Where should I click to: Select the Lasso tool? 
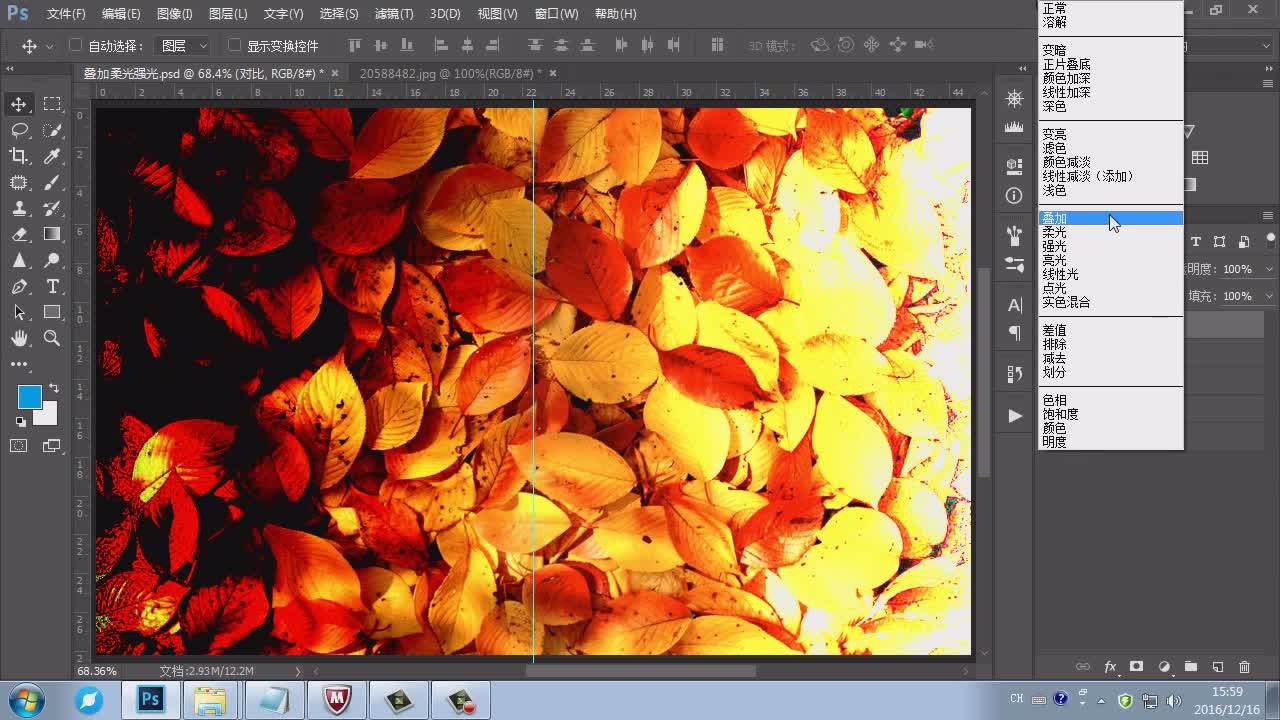tap(19, 130)
